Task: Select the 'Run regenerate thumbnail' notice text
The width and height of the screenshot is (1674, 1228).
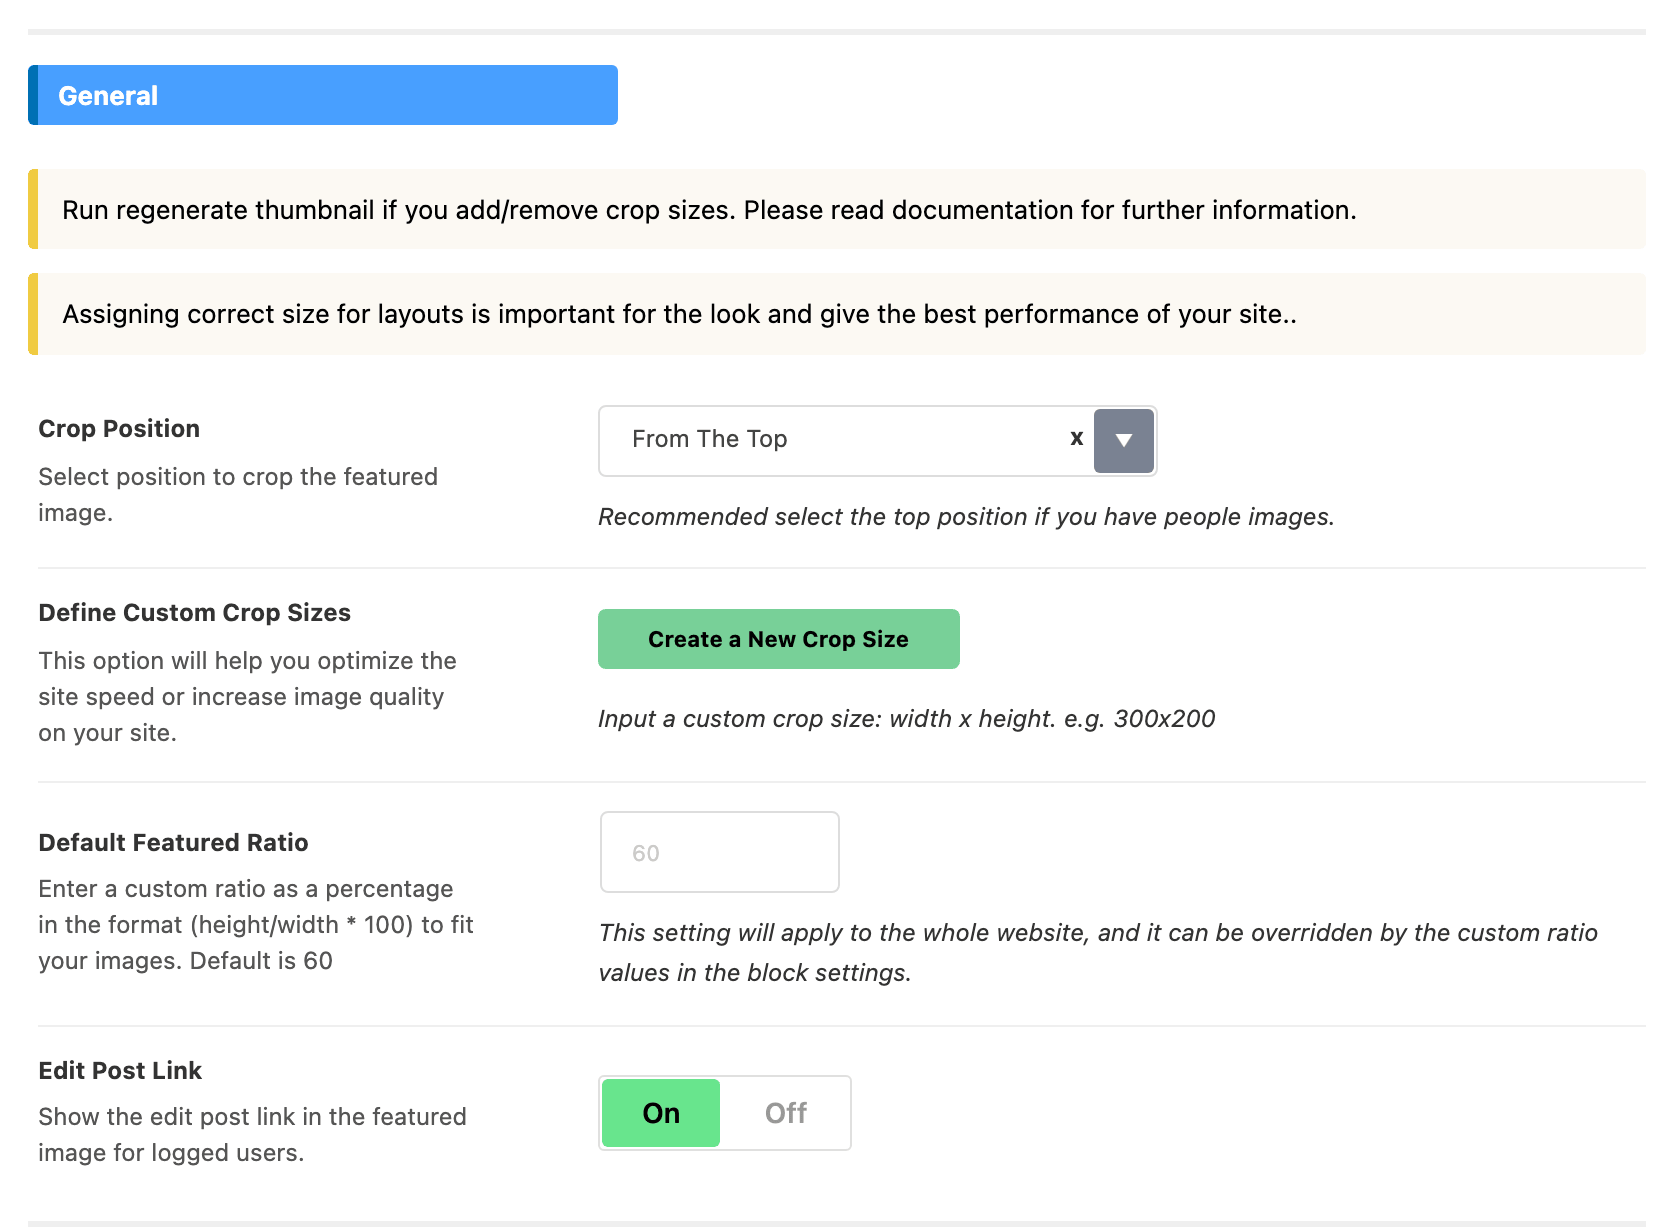Action: (709, 210)
